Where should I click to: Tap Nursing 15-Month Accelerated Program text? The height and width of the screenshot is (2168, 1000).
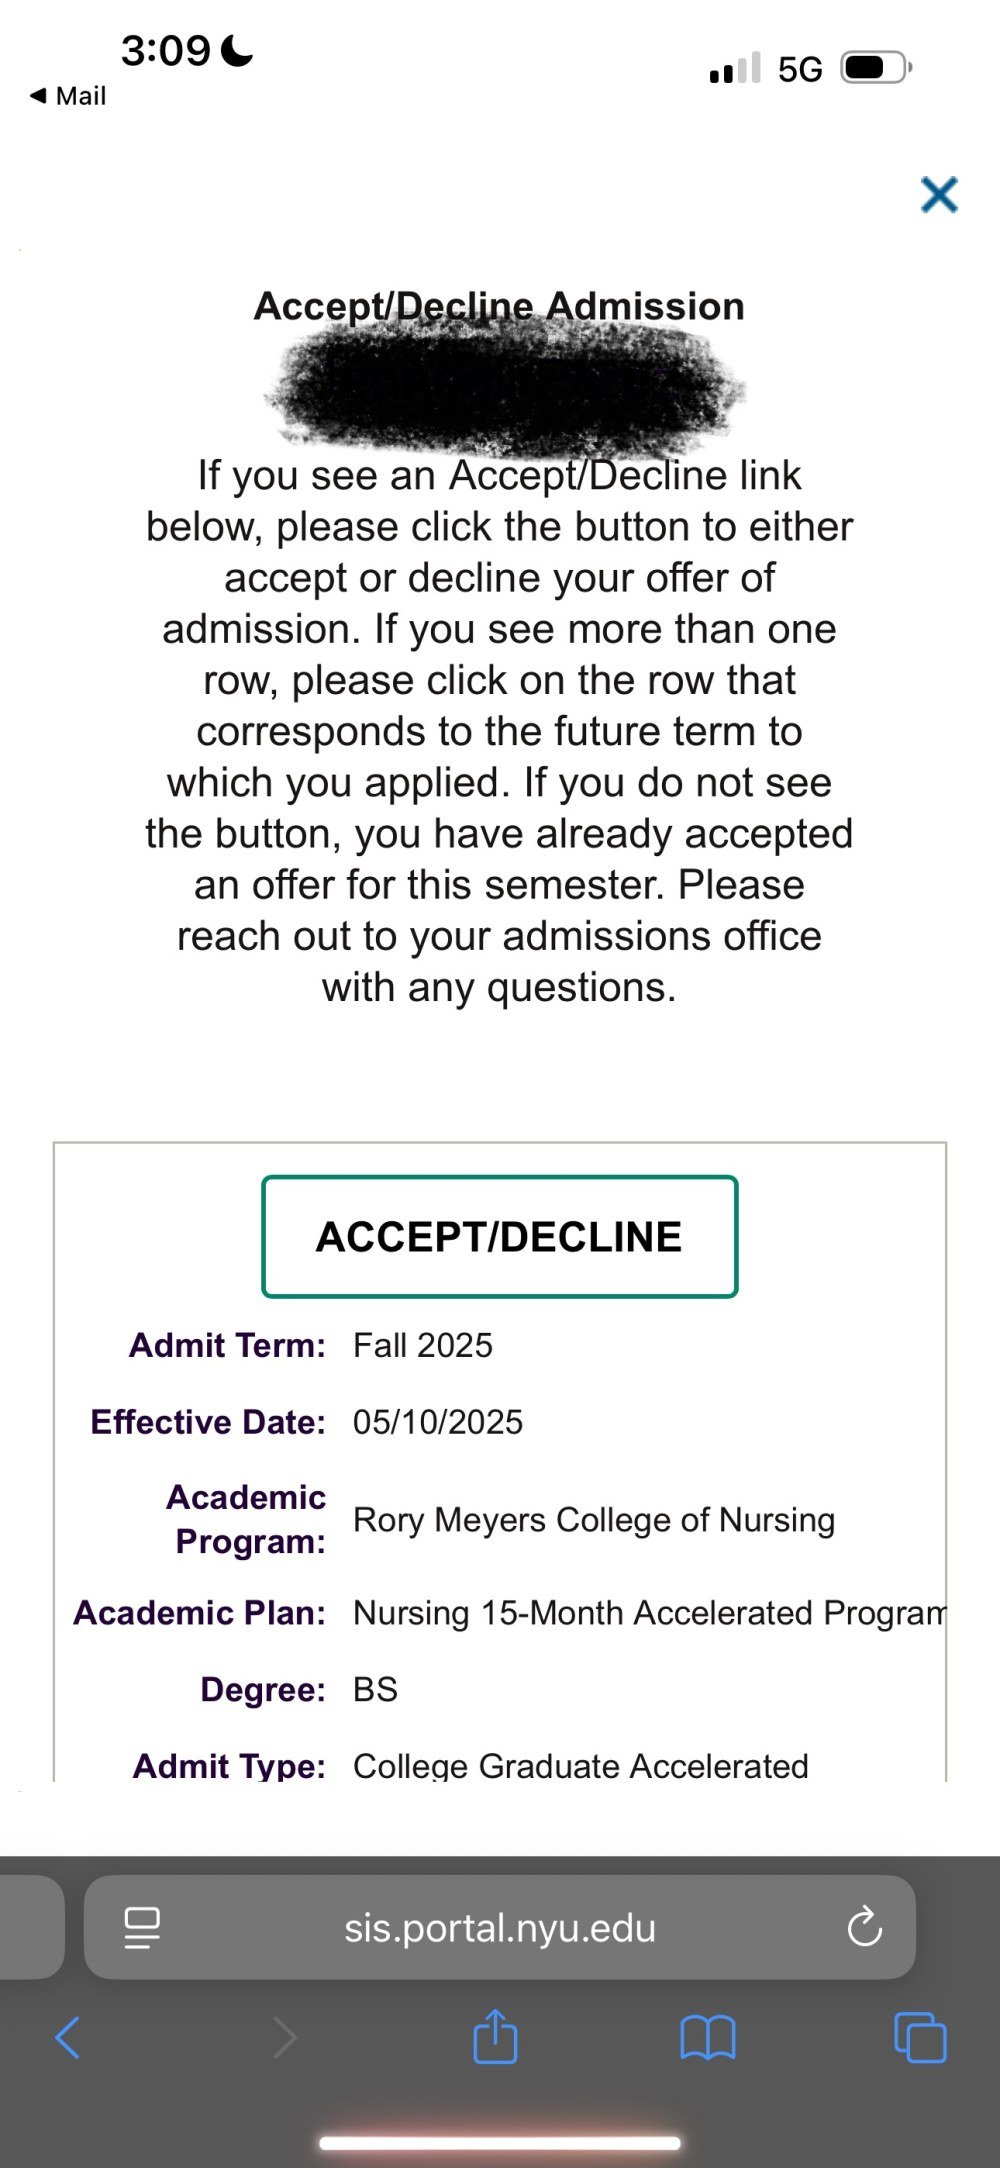[x=649, y=1613]
